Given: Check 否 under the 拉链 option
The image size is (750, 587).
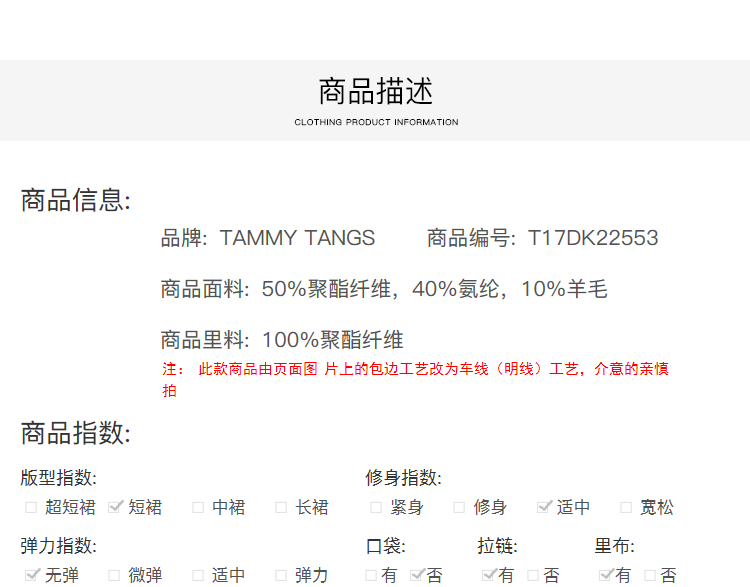Looking at the screenshot, I should click(x=533, y=575).
